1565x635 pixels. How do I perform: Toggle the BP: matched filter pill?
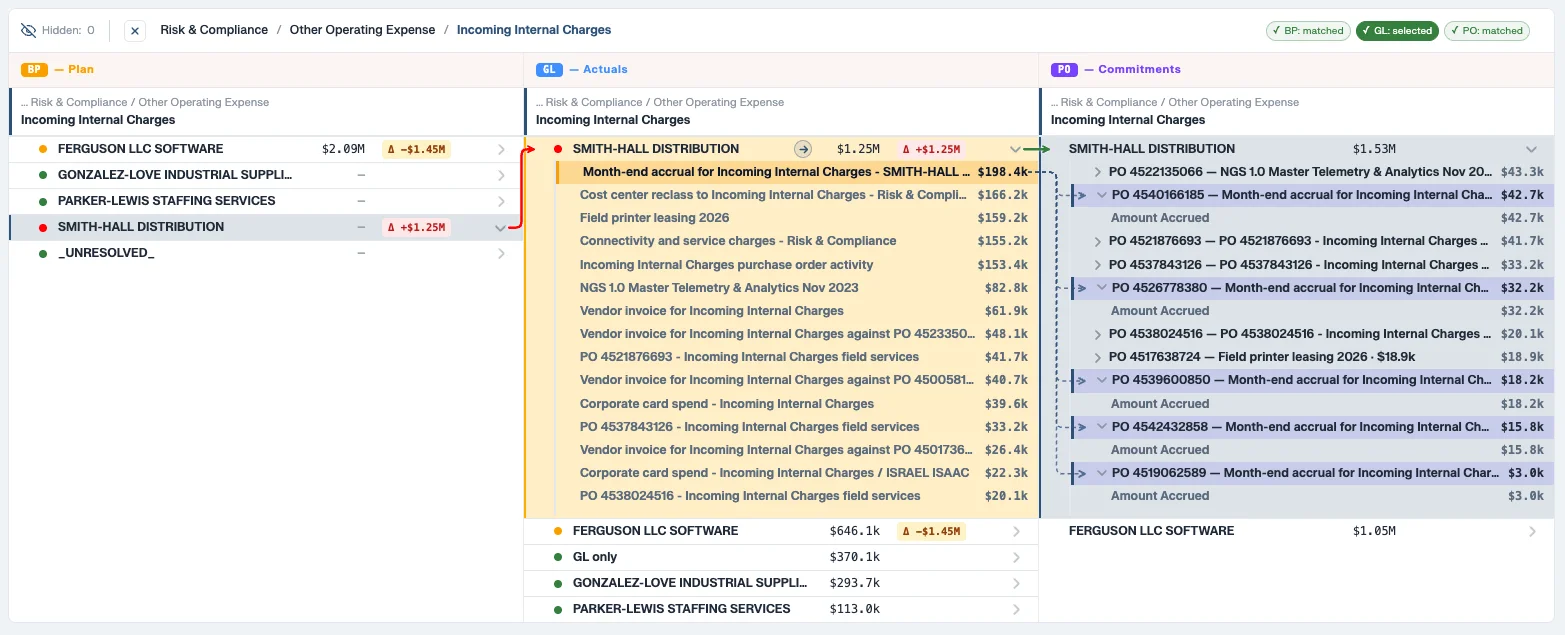(x=1308, y=31)
